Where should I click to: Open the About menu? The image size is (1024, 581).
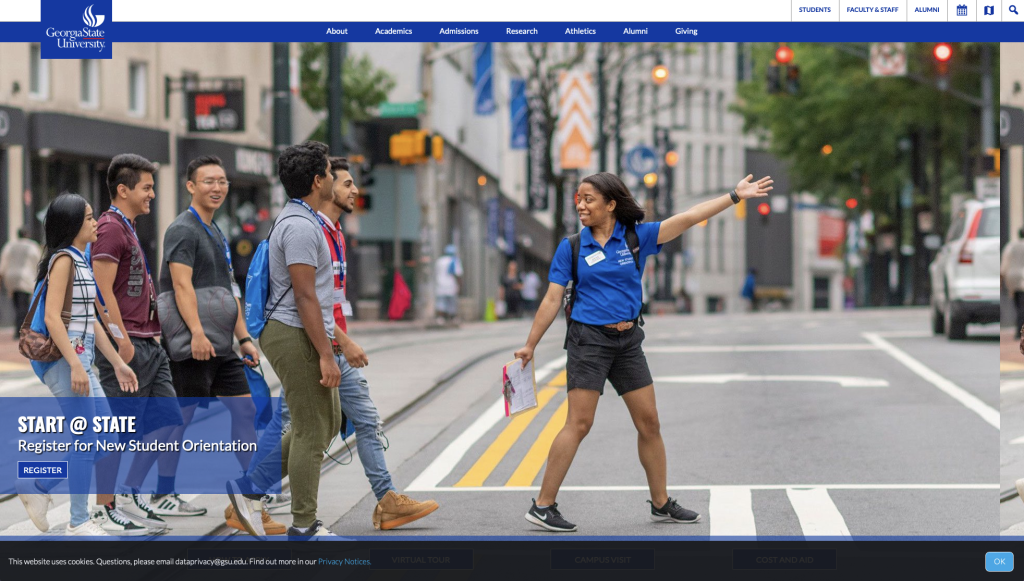pos(337,31)
